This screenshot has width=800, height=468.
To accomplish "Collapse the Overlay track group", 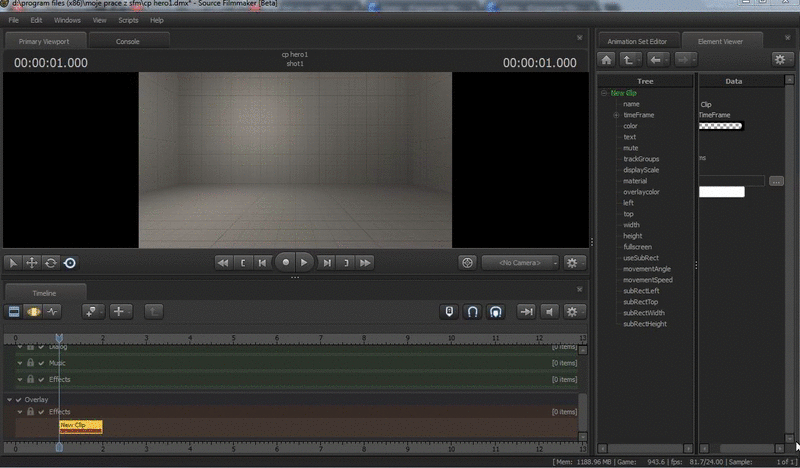I will [x=8, y=400].
